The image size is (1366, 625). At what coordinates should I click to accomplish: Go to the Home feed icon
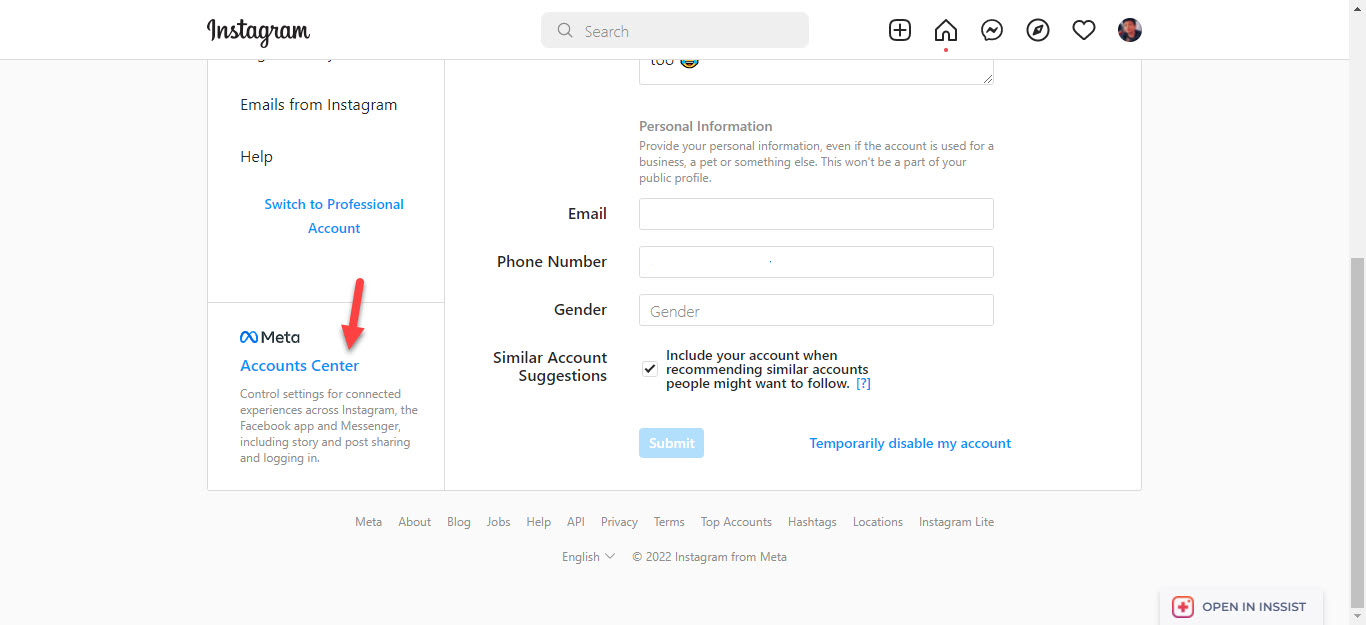click(945, 30)
